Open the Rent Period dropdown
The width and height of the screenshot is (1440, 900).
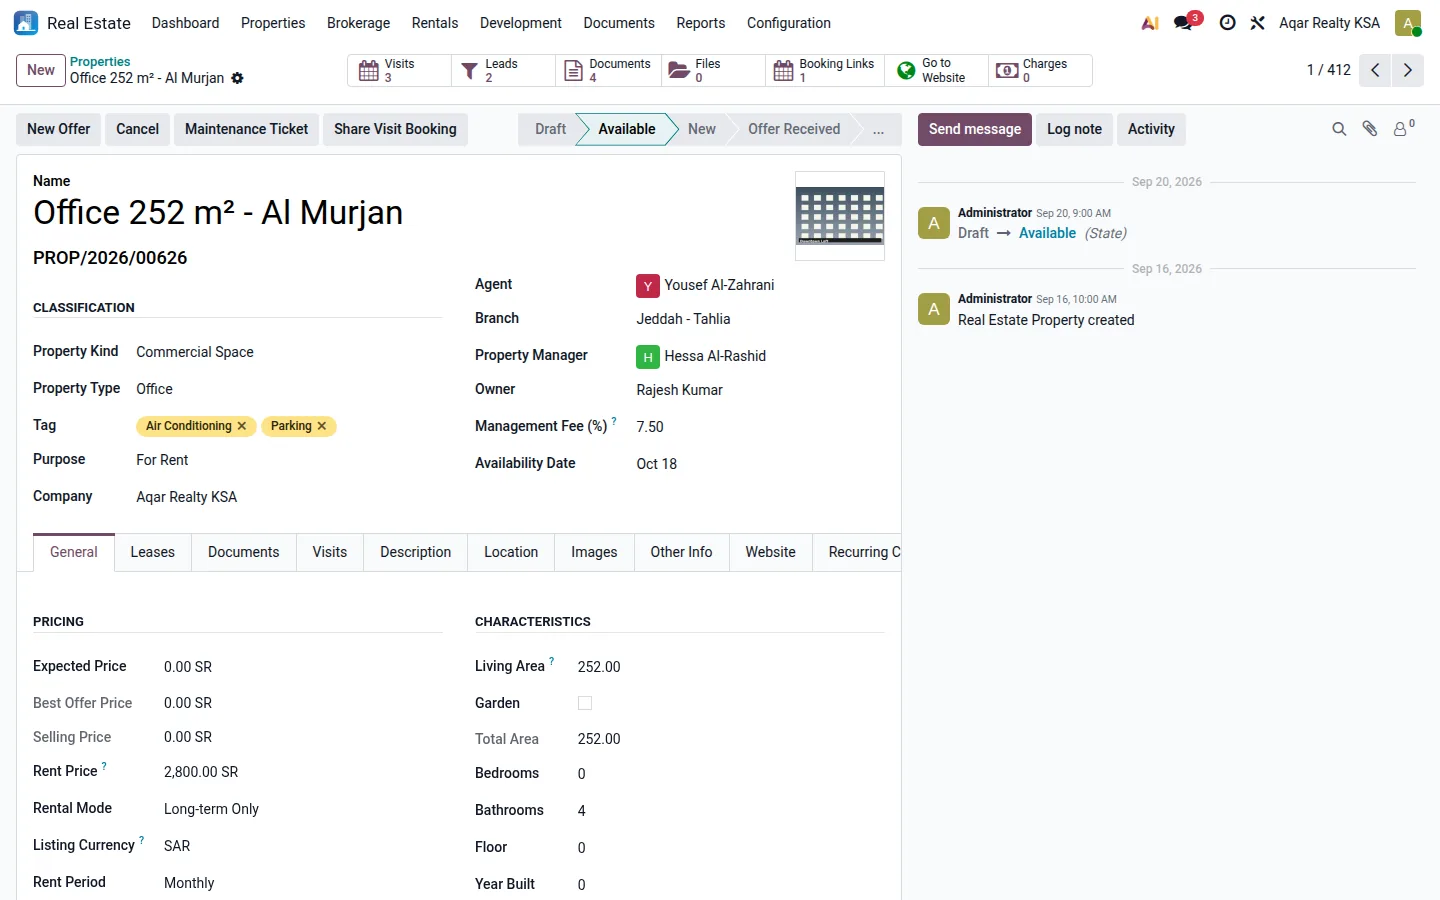pos(302,883)
